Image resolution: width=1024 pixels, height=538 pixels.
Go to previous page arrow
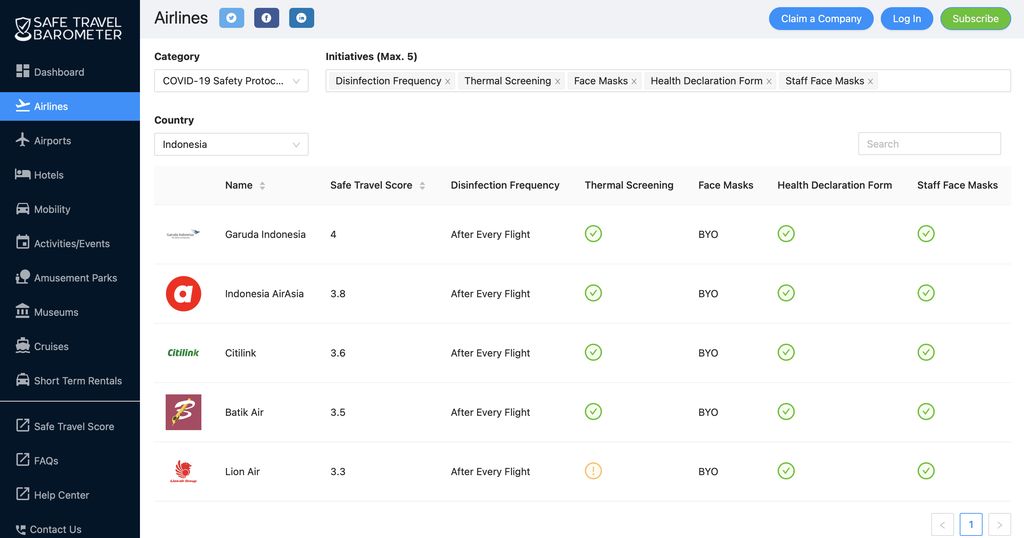click(942, 524)
